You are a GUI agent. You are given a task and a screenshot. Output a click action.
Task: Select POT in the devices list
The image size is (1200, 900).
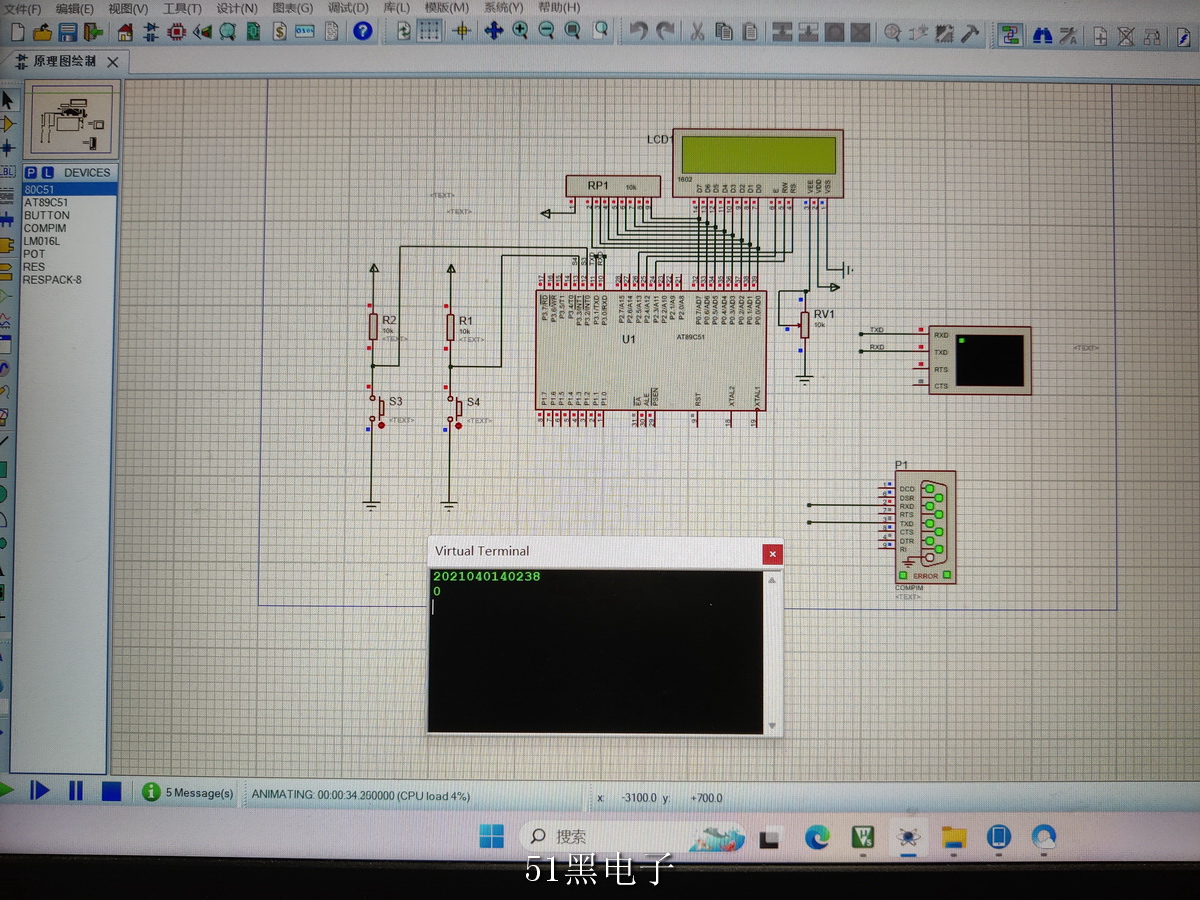coord(70,254)
